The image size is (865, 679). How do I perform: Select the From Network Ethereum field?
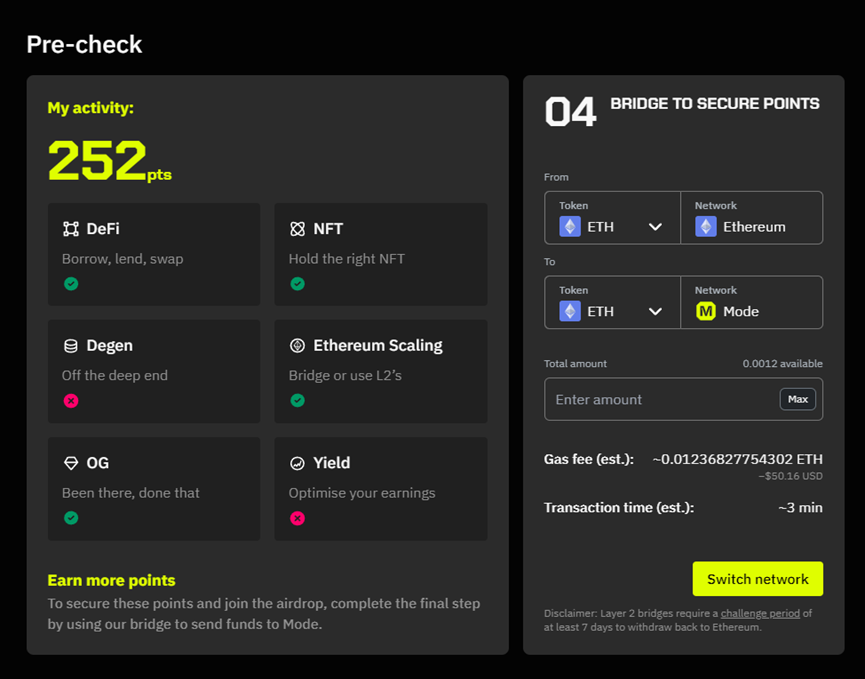[752, 218]
